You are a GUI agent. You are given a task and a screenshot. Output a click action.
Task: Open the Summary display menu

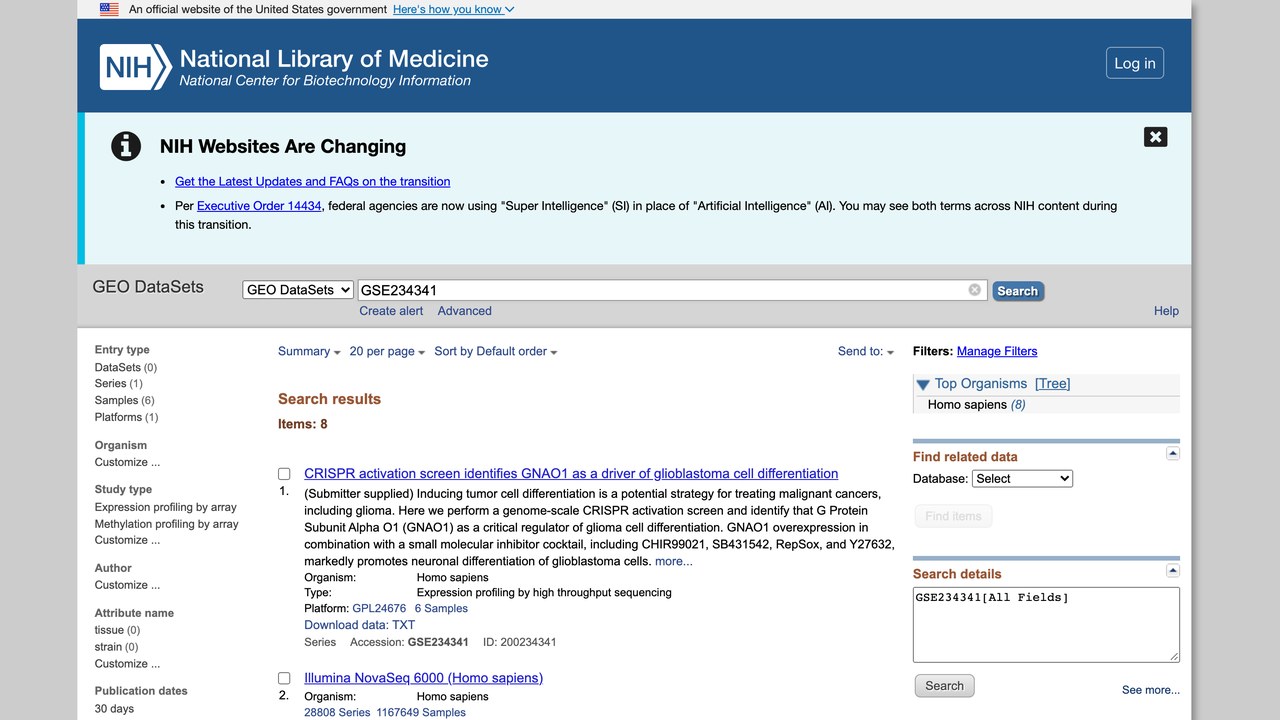pyautogui.click(x=309, y=352)
